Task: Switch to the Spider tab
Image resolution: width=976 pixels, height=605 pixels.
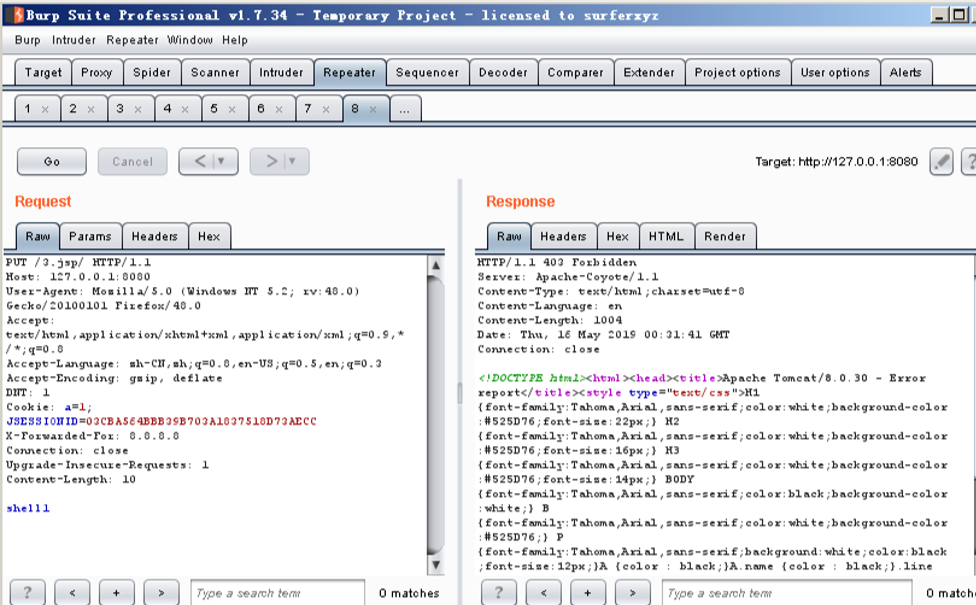Action: click(x=151, y=72)
